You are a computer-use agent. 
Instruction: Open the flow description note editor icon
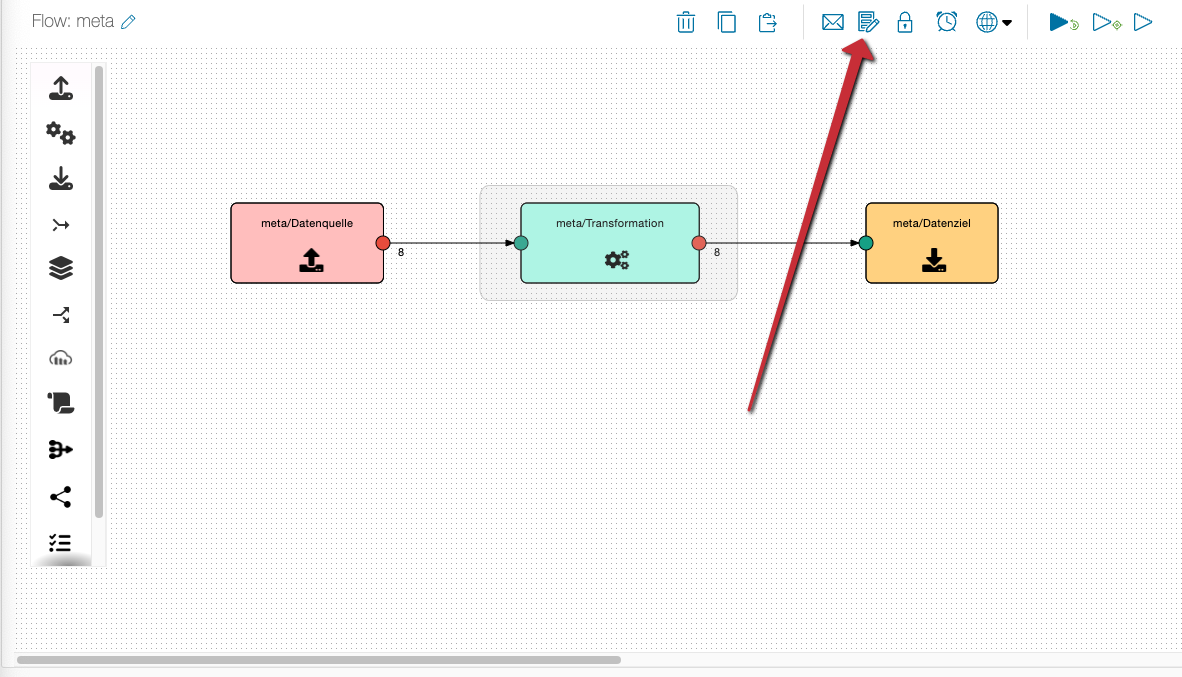pos(868,22)
